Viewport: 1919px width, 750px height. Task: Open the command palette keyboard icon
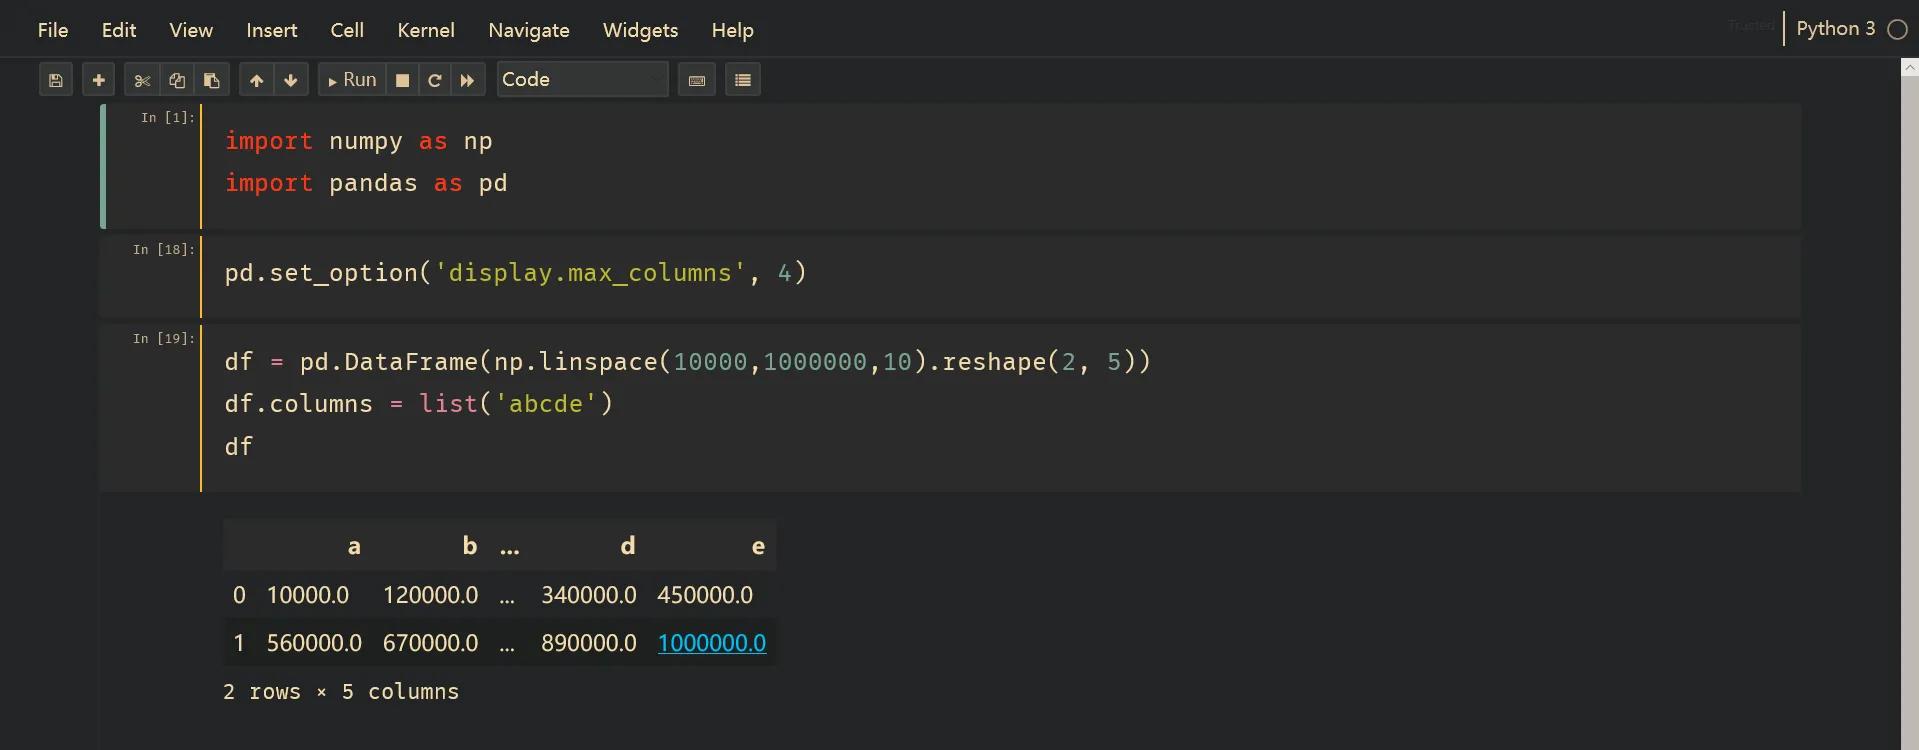[x=697, y=80]
